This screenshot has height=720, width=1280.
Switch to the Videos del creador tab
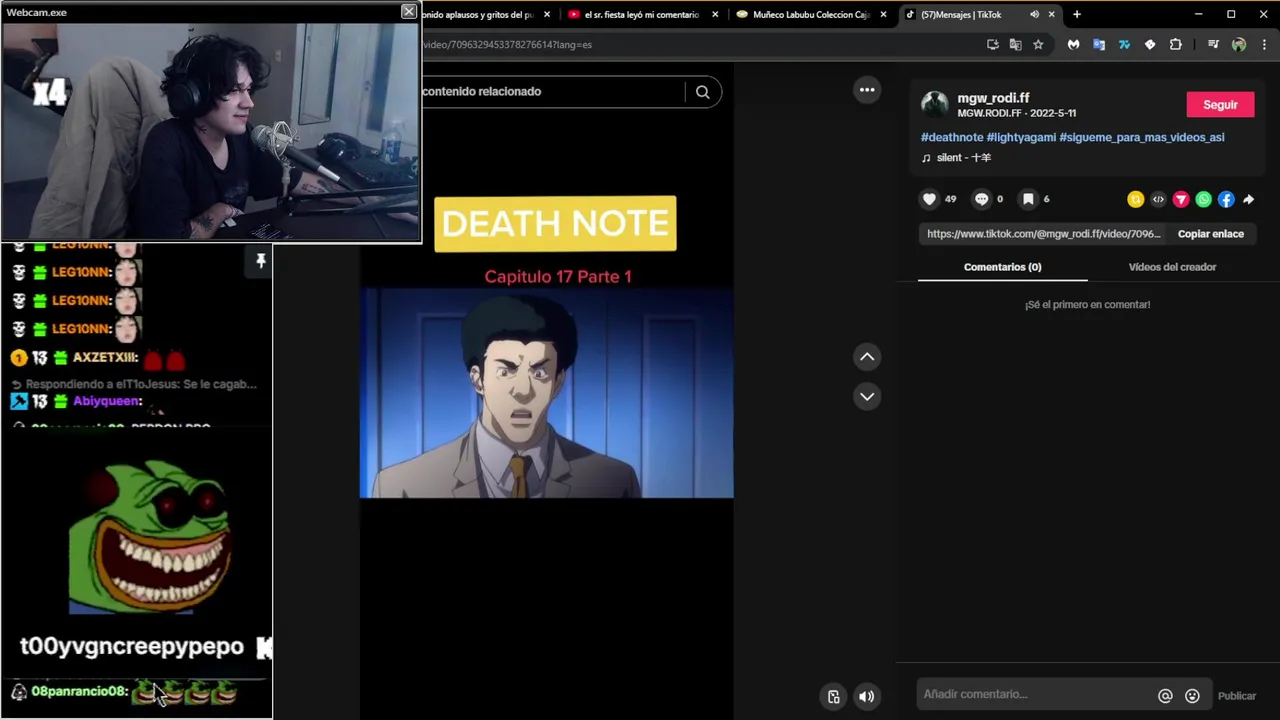click(1172, 267)
